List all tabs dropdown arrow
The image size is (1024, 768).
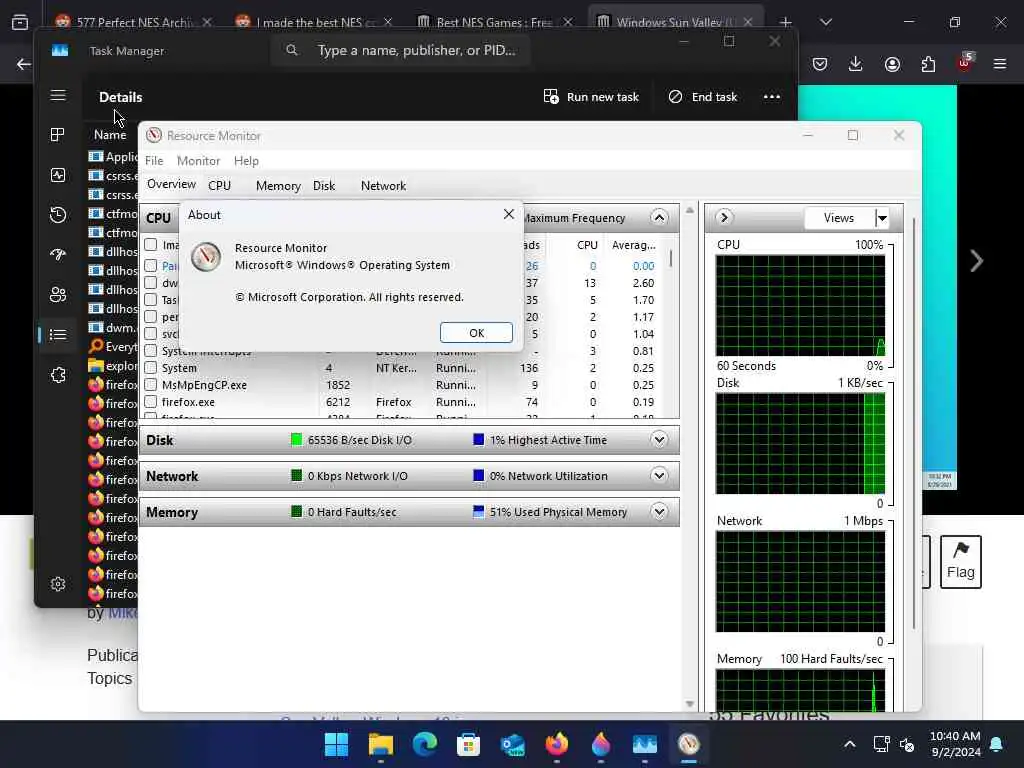coord(825,22)
